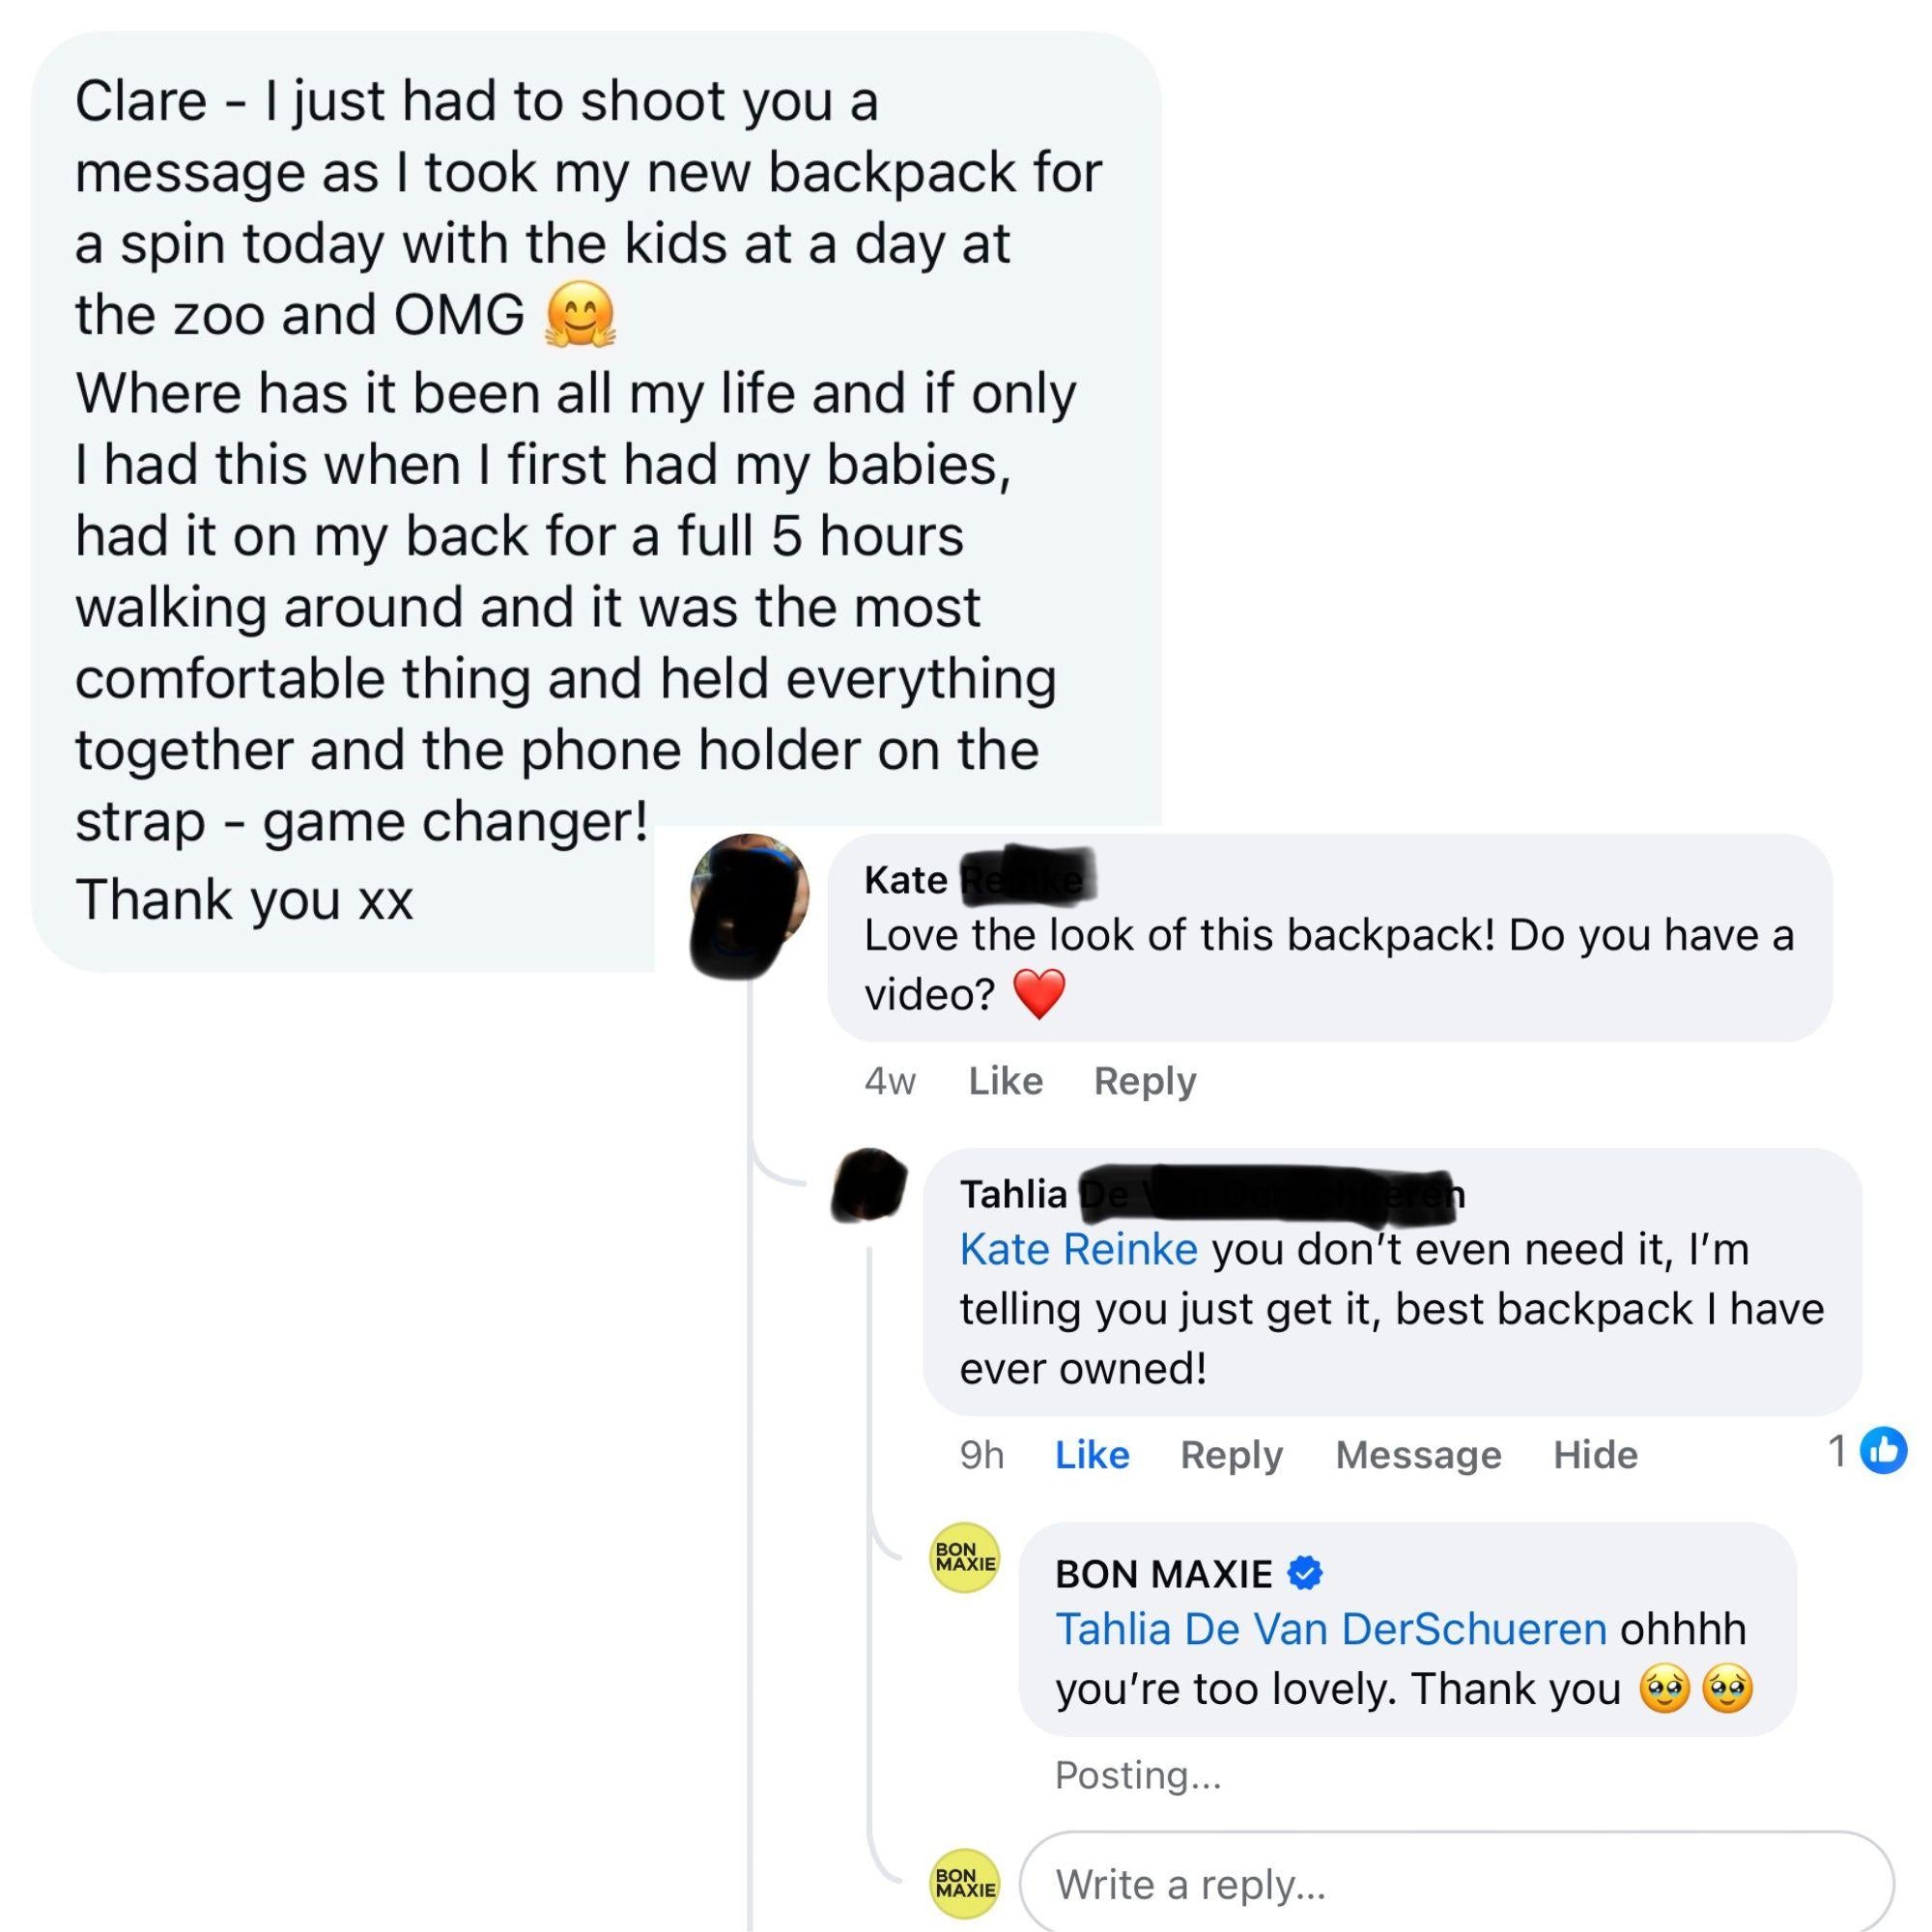
Task: Toggle Like on Tahlia's comment
Action: pos(1091,1455)
